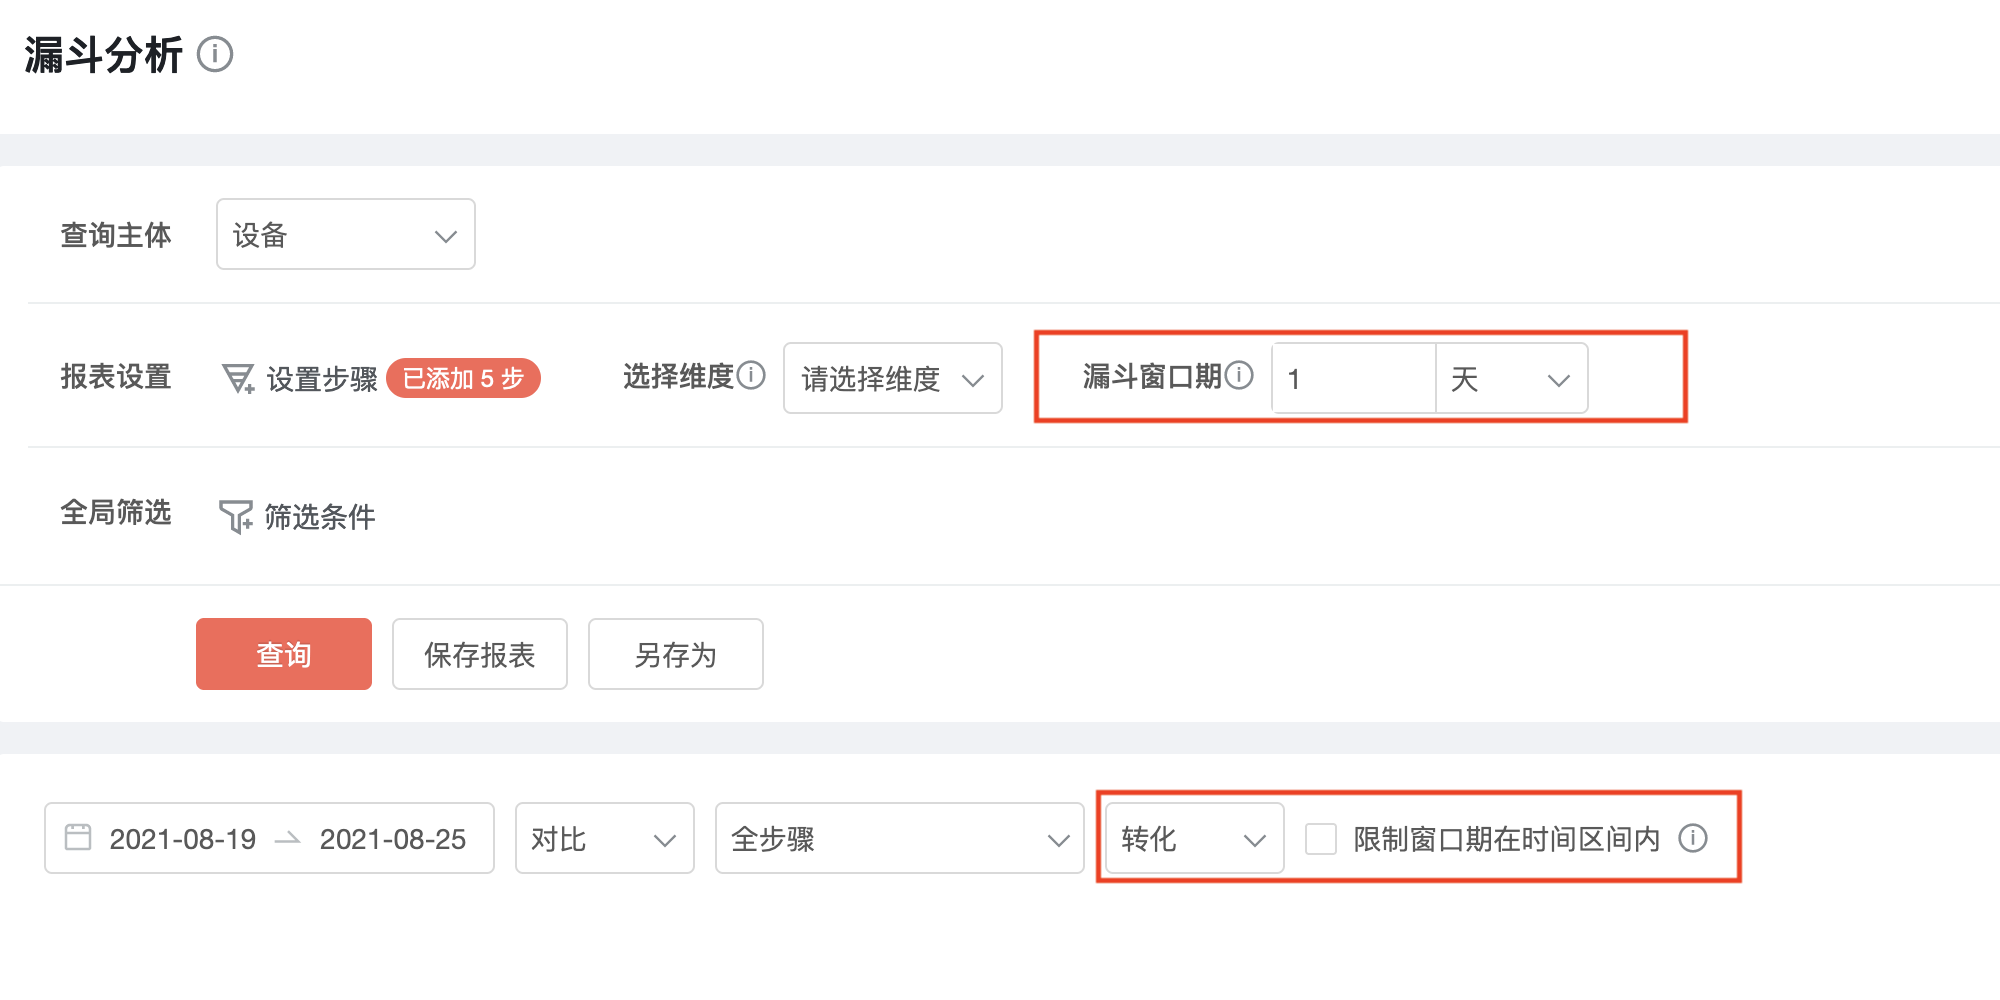Screen dimensions: 2000x1000
Task: Click the funnel window period number field
Action: pos(1354,378)
